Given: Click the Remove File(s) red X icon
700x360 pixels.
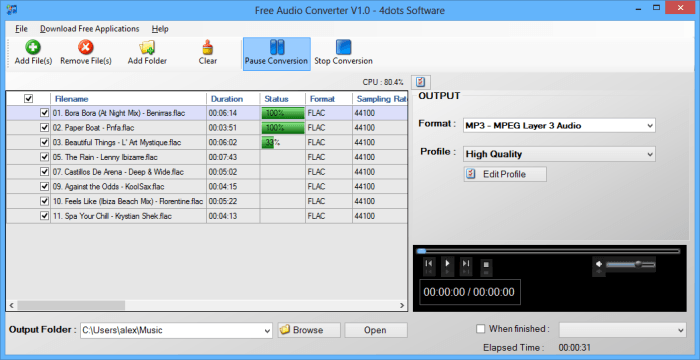Looking at the screenshot, I should (x=86, y=47).
